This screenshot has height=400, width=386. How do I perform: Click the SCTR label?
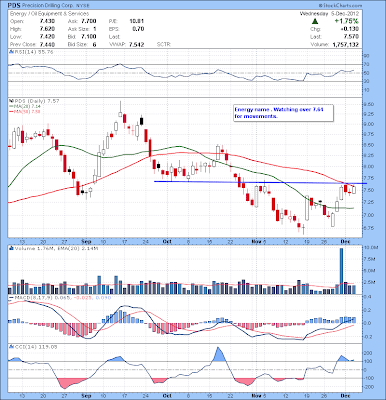pos(164,44)
